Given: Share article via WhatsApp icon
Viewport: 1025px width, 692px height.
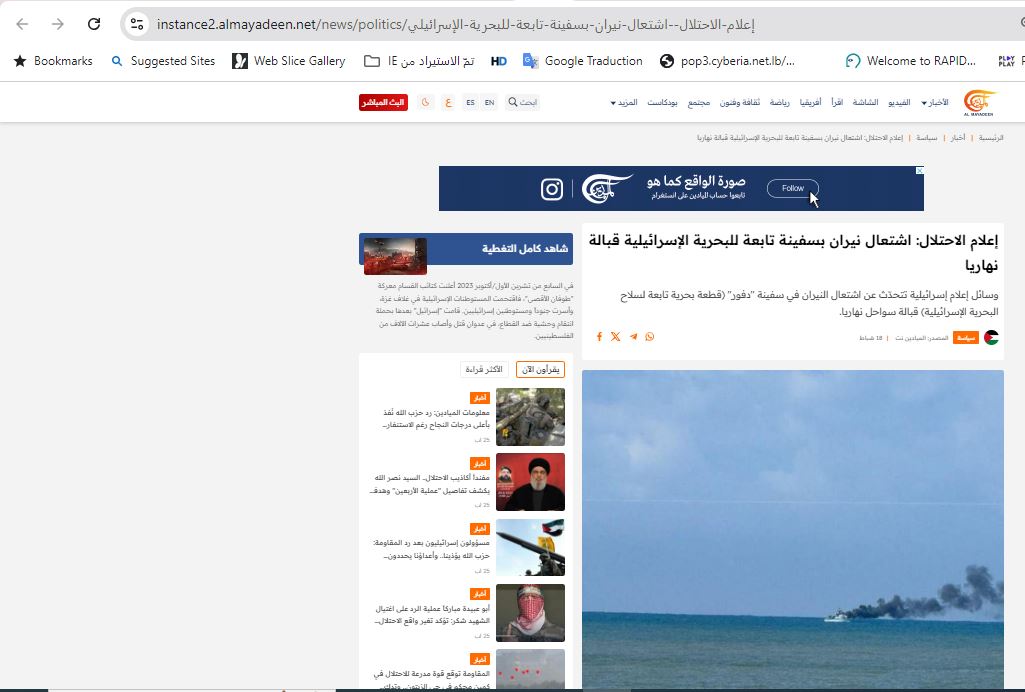Looking at the screenshot, I should pos(650,337).
